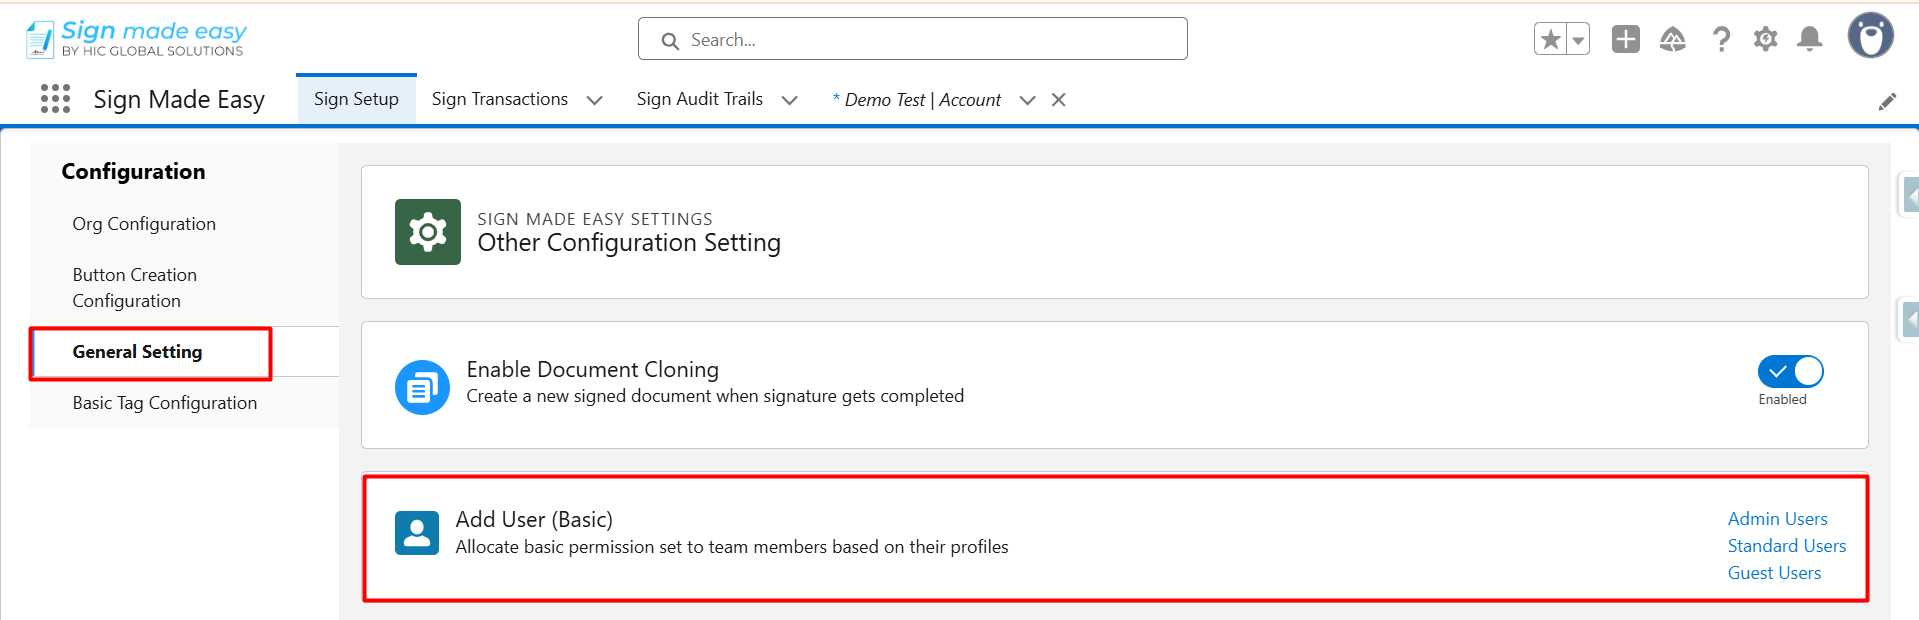This screenshot has width=1919, height=620.
Task: Click the Standard Users link
Action: coord(1786,546)
